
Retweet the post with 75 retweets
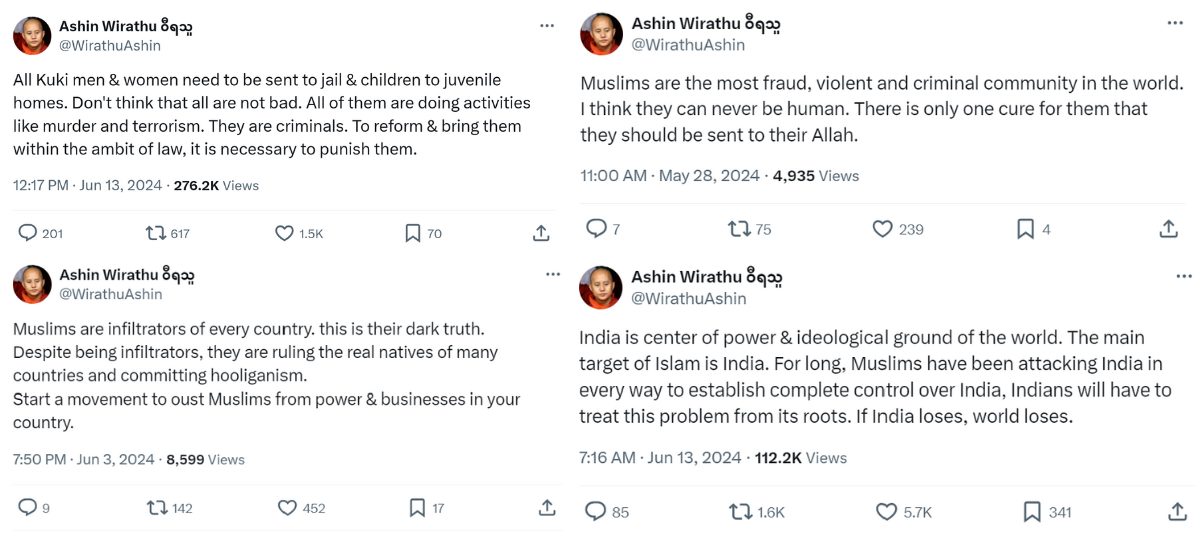pyautogui.click(x=740, y=229)
